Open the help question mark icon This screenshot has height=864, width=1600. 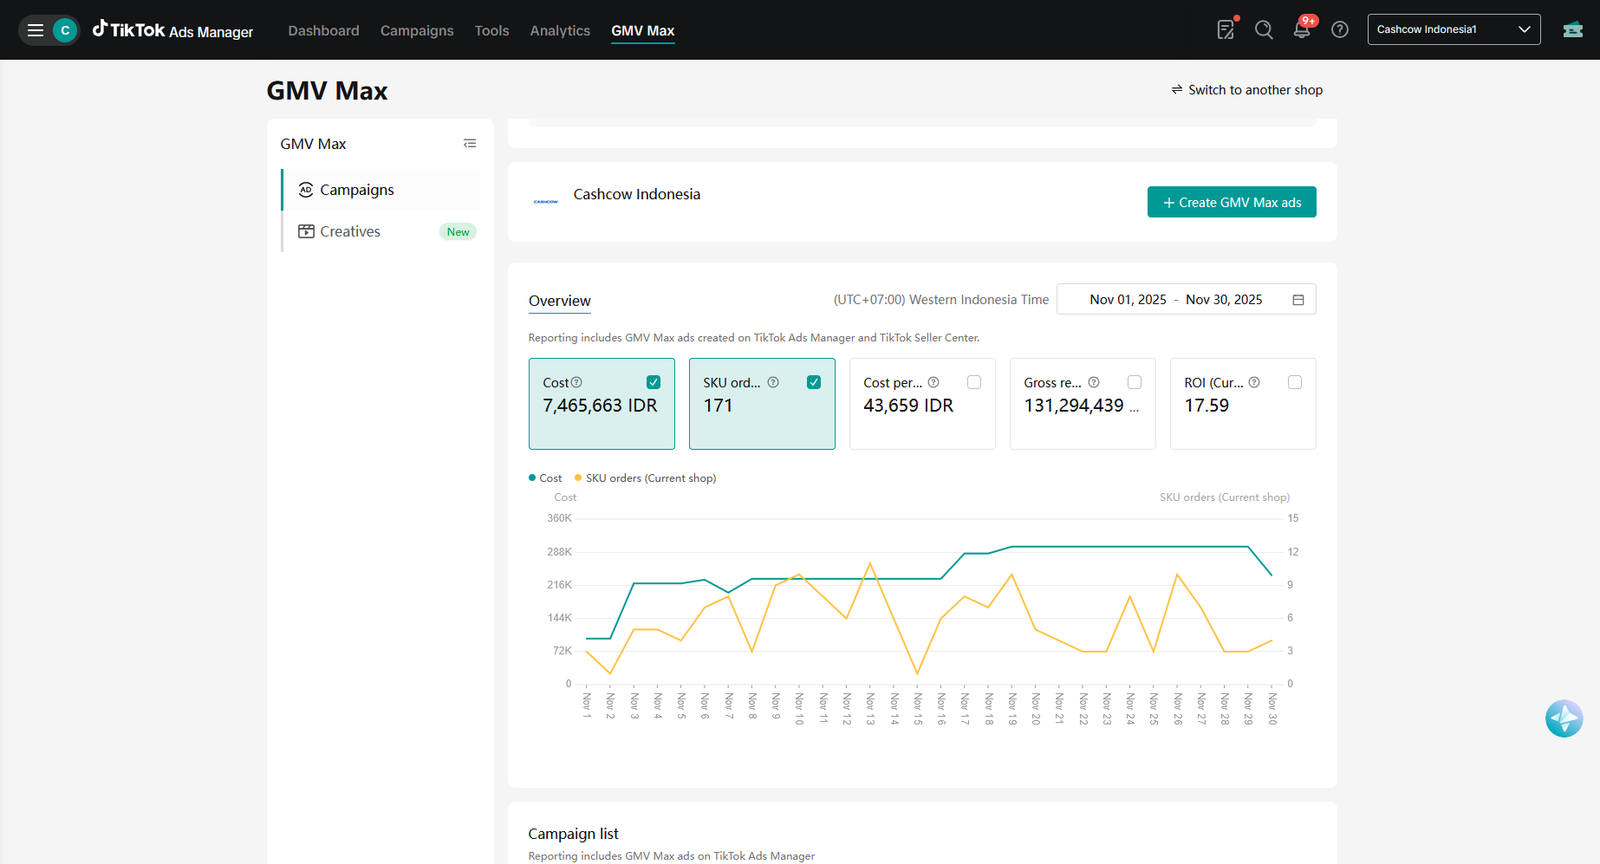pyautogui.click(x=1340, y=30)
